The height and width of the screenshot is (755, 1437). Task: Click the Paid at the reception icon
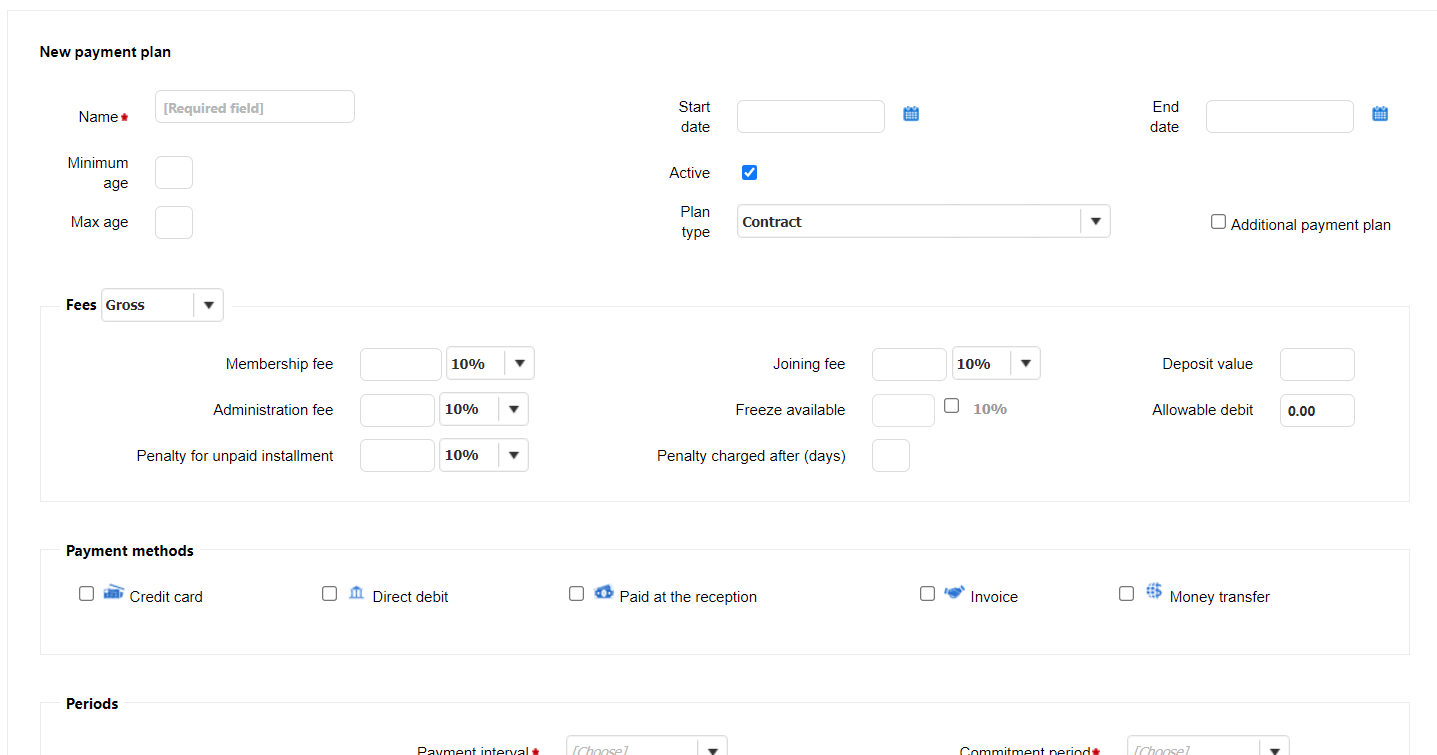point(604,593)
